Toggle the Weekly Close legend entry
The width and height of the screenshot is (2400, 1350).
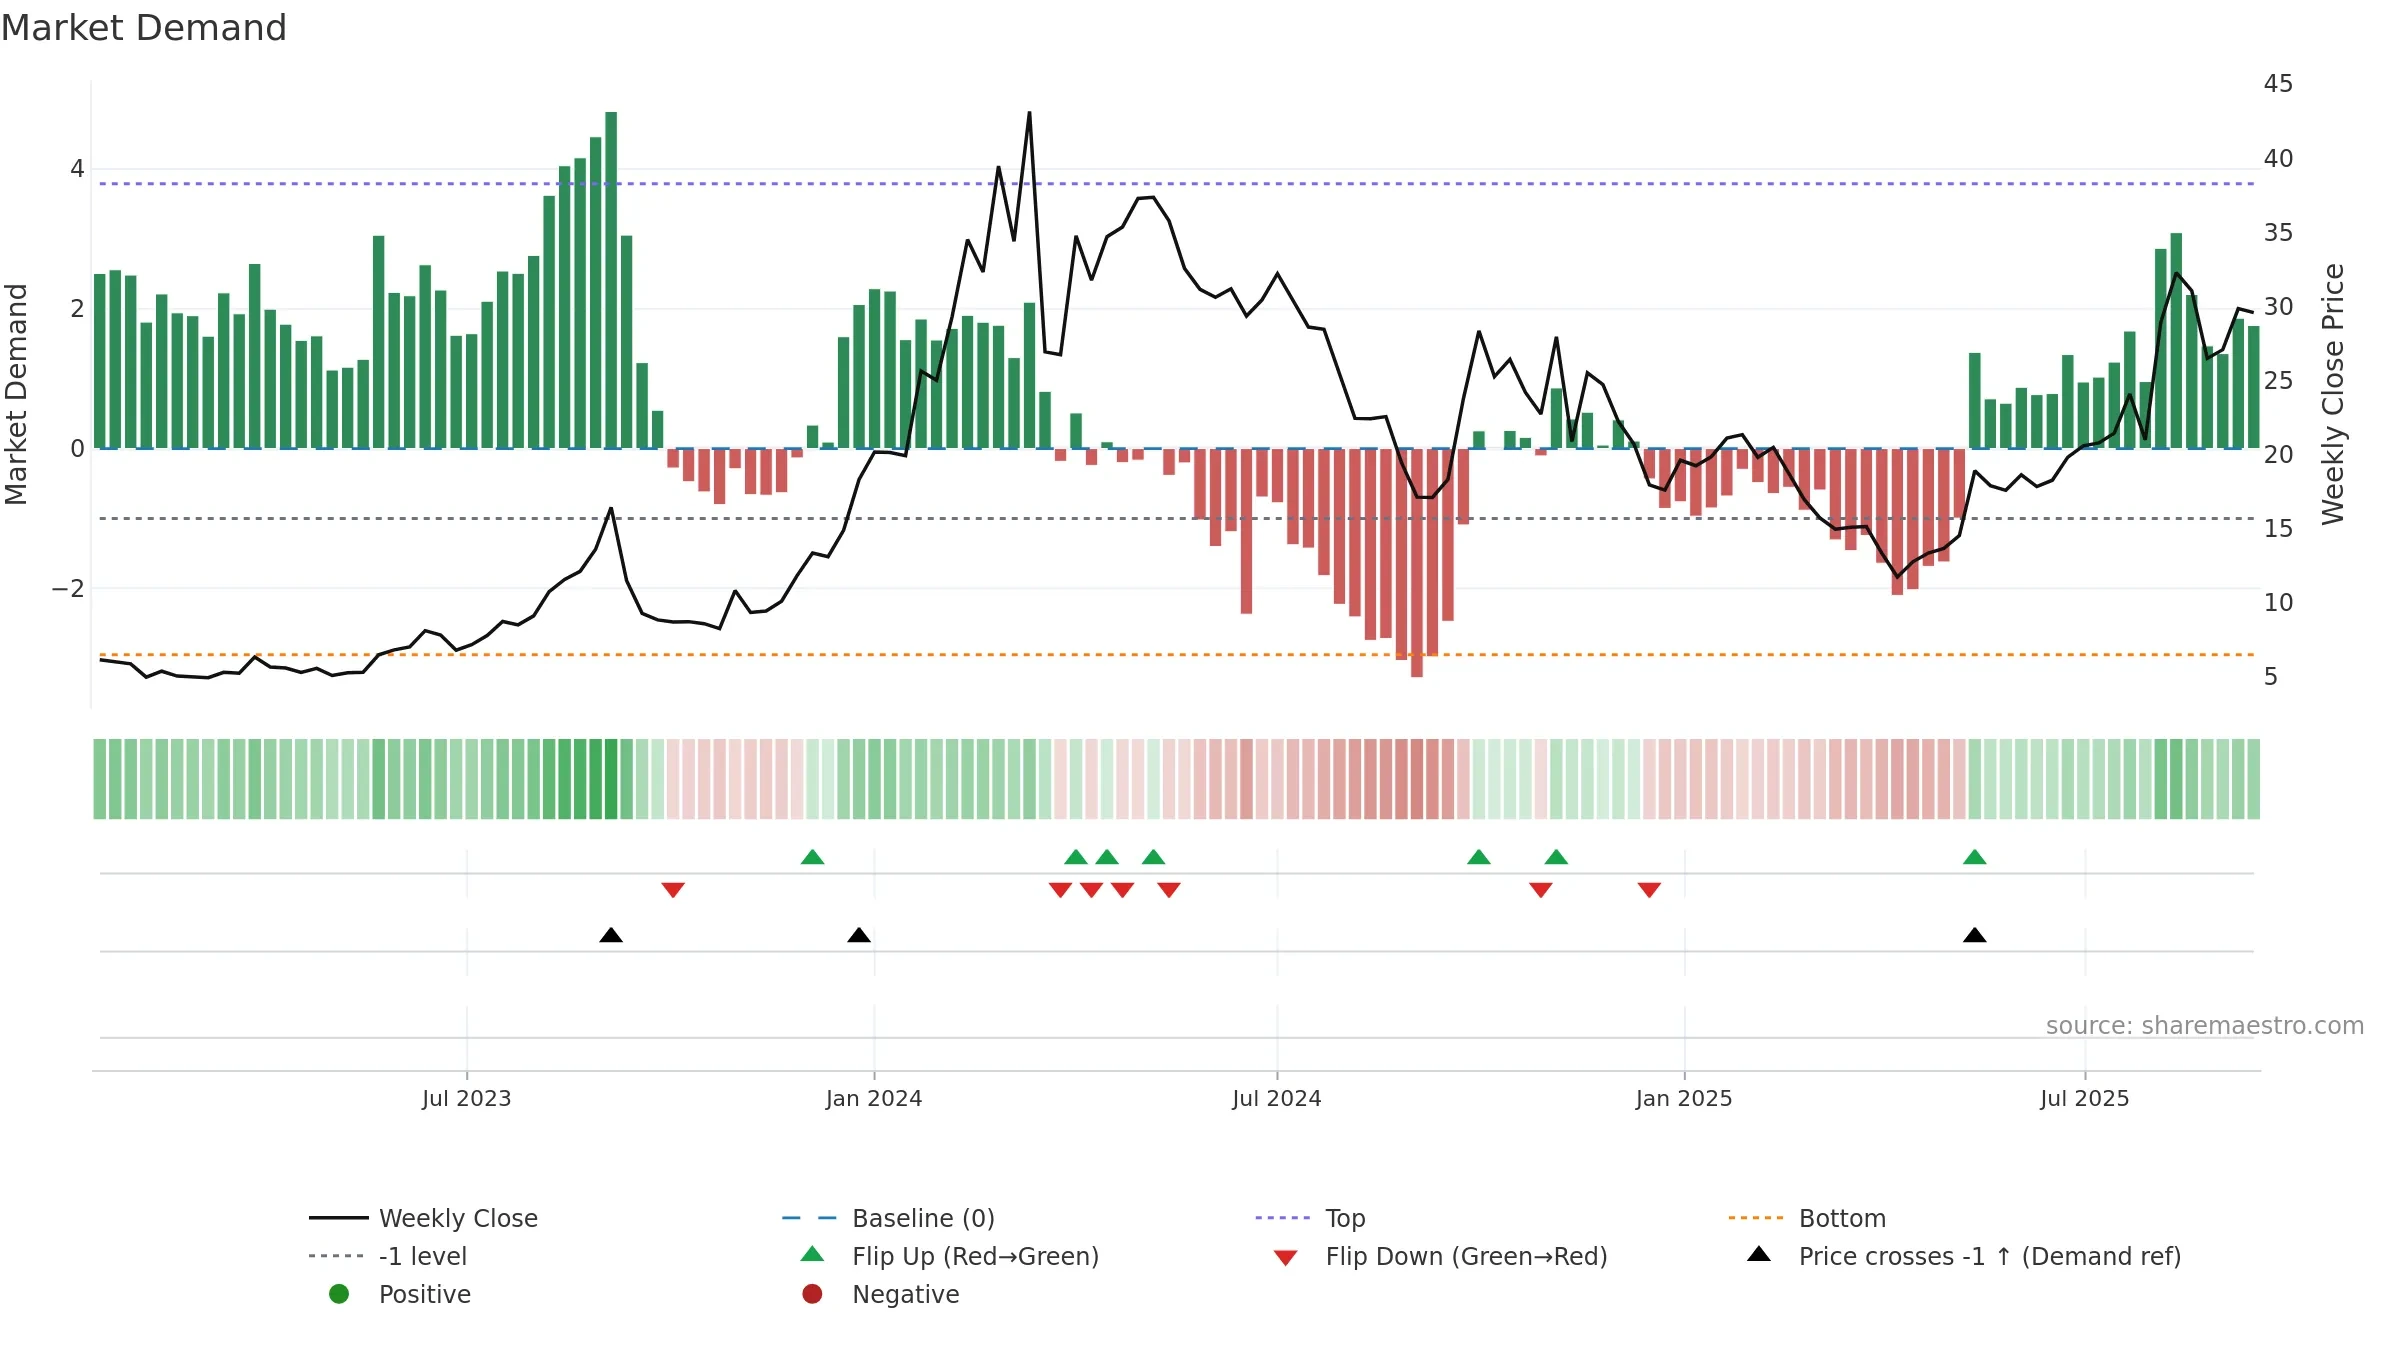coord(423,1218)
